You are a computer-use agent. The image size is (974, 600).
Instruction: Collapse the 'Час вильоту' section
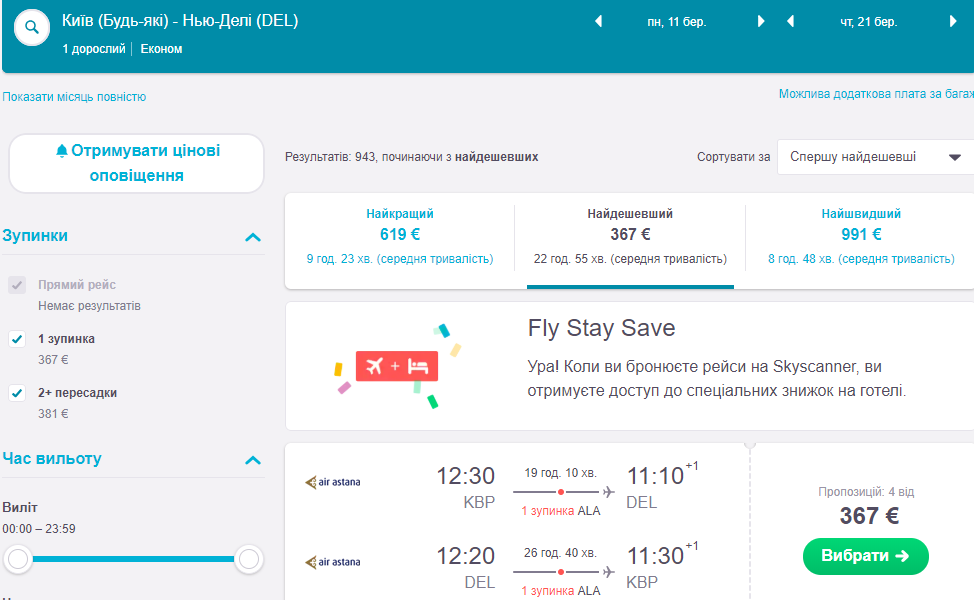pos(253,460)
